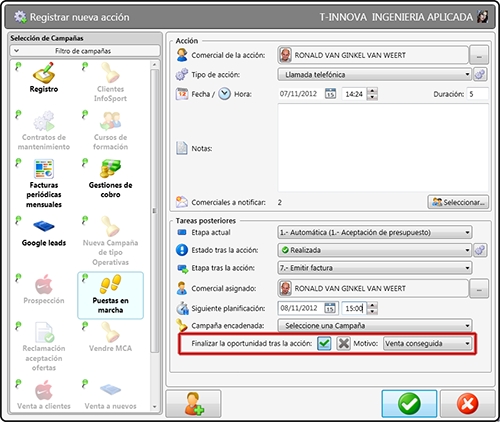
Task: Select the Venta a nuevos campaign
Action: 110,395
